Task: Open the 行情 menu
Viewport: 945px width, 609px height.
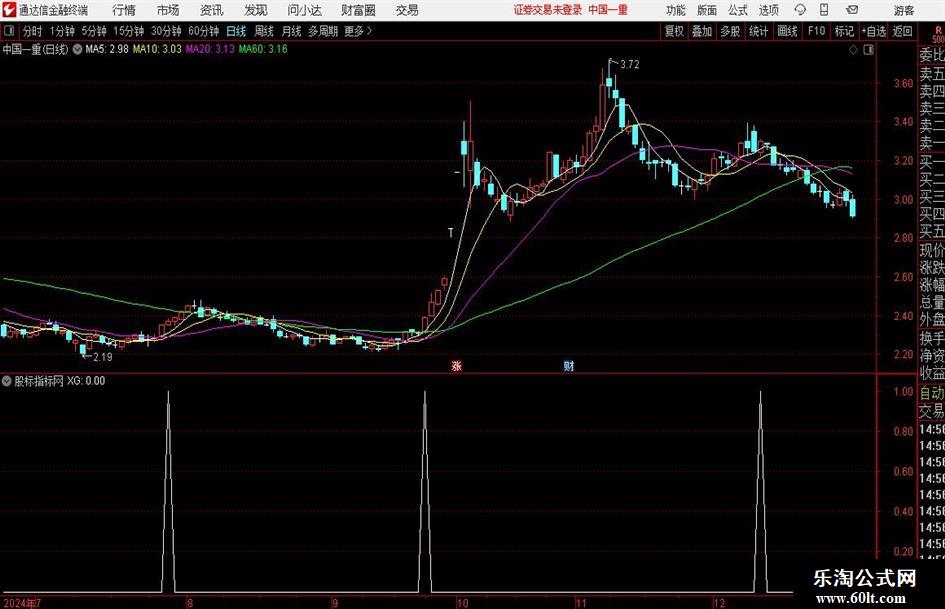Action: click(x=124, y=10)
